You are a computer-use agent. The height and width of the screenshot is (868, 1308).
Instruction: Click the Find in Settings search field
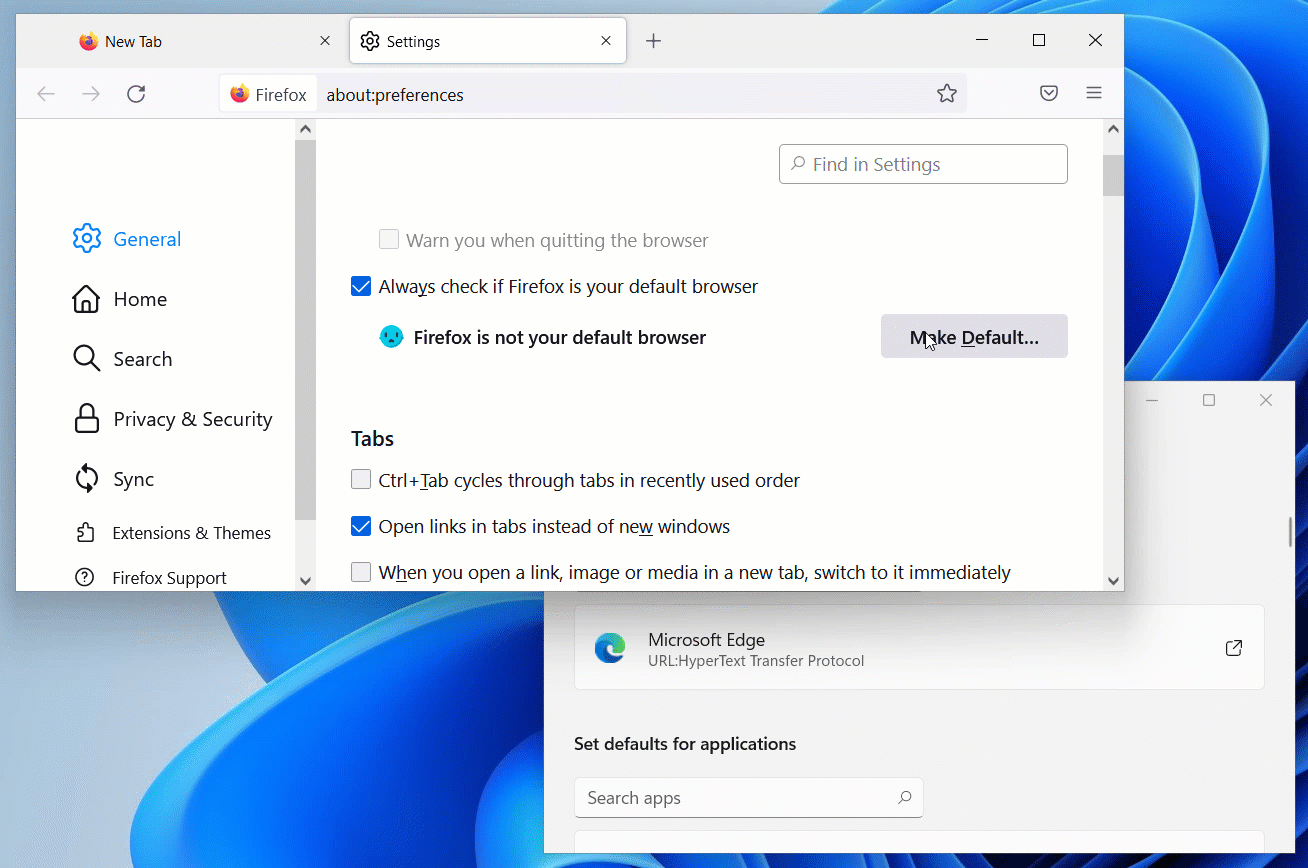click(922, 164)
